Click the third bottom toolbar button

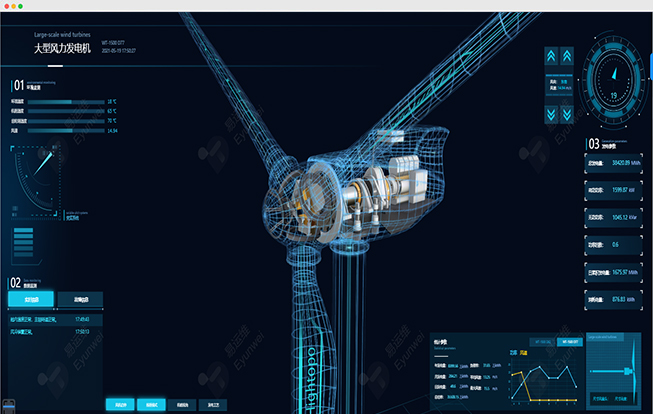[x=182, y=405]
